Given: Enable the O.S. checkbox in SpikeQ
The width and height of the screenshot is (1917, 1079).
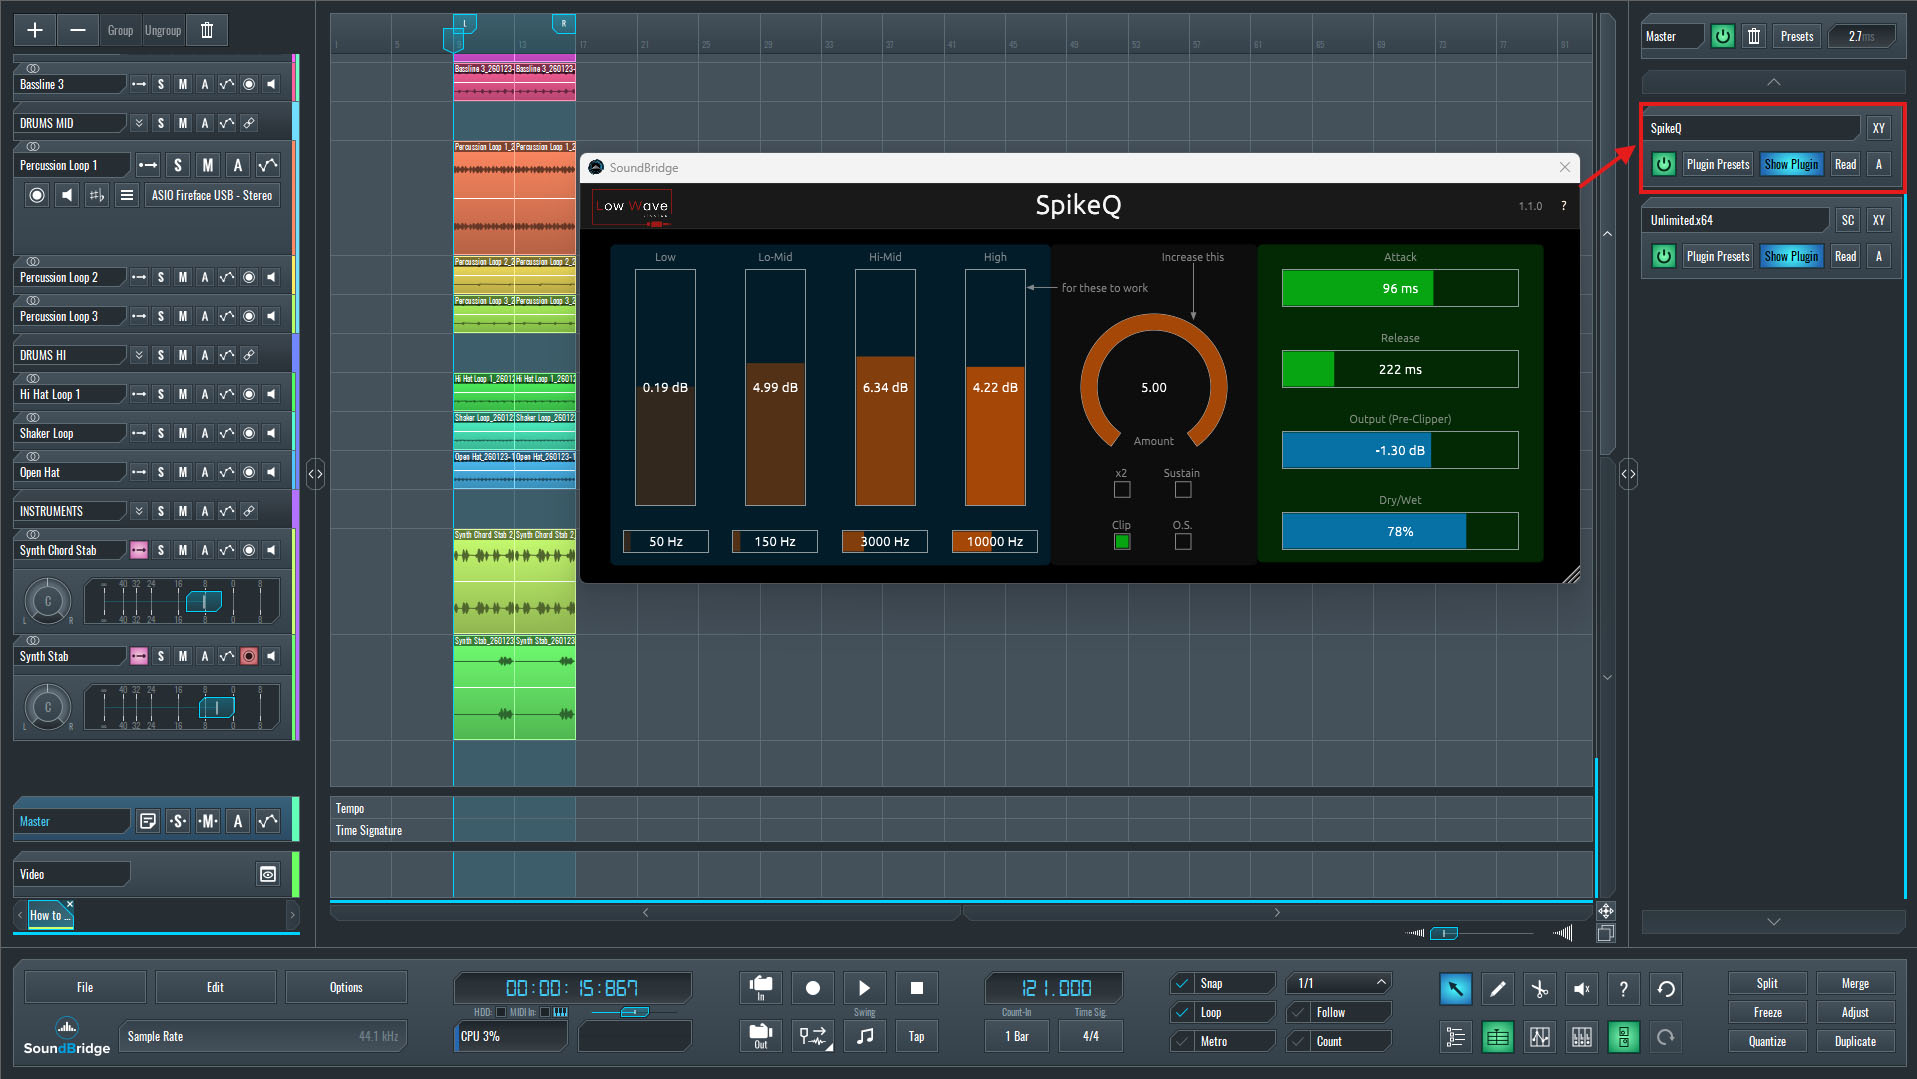Looking at the screenshot, I should point(1183,542).
